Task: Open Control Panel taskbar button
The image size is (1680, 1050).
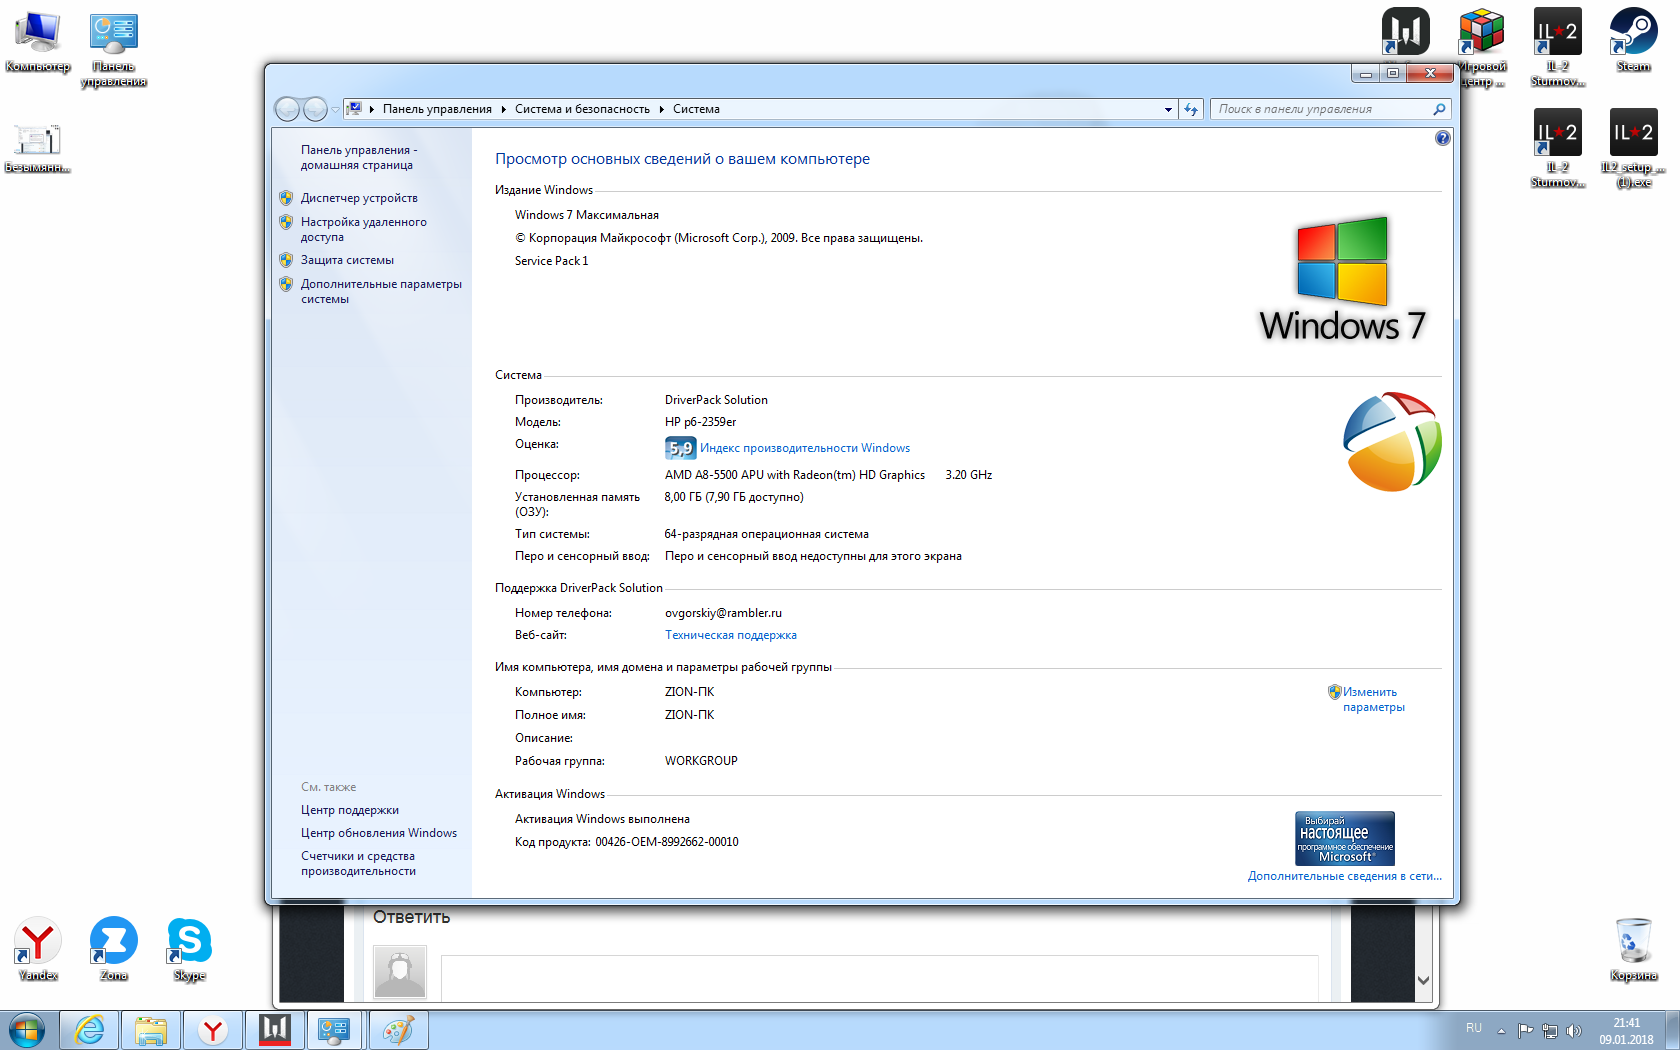Action: [334, 1030]
